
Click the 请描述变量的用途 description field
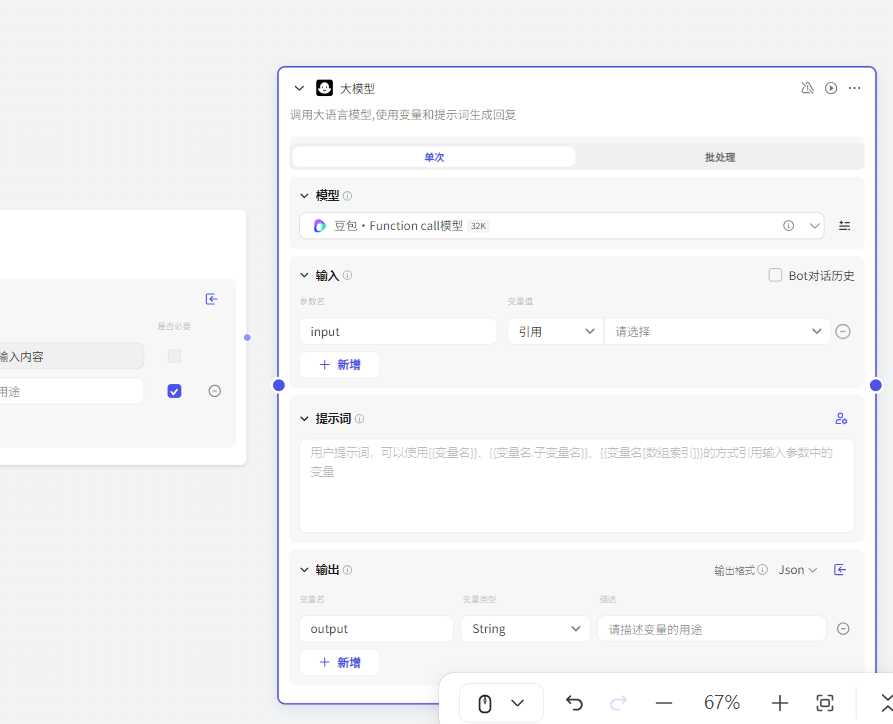711,629
